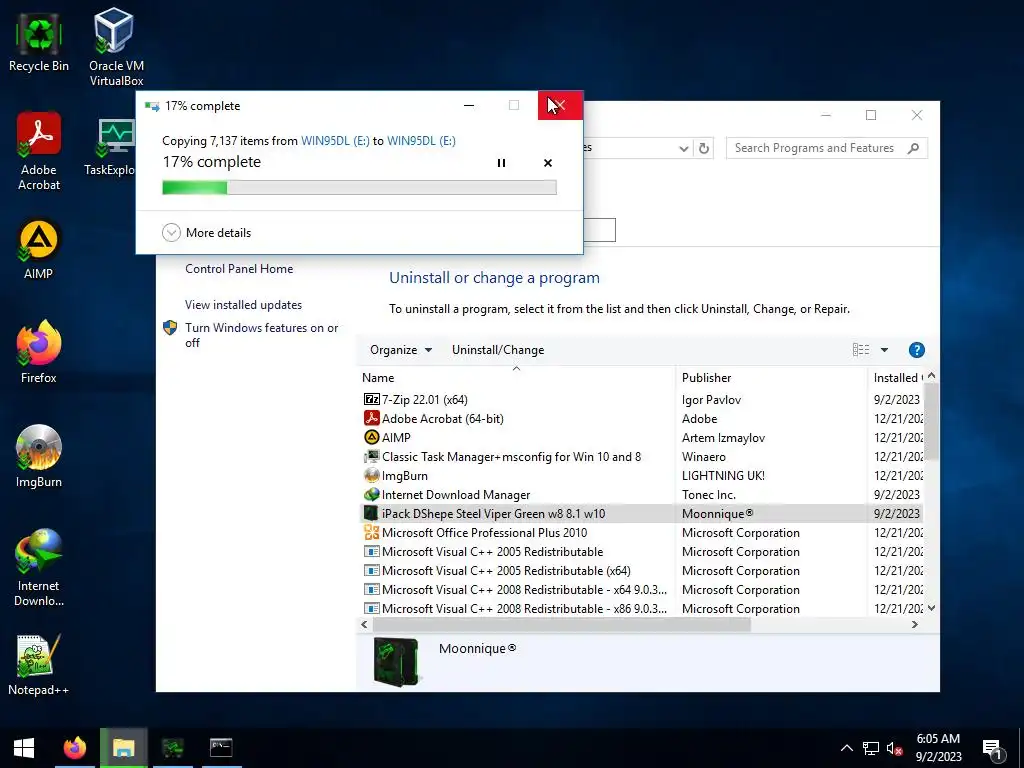Click the Search Programs and Features box

[x=827, y=148]
